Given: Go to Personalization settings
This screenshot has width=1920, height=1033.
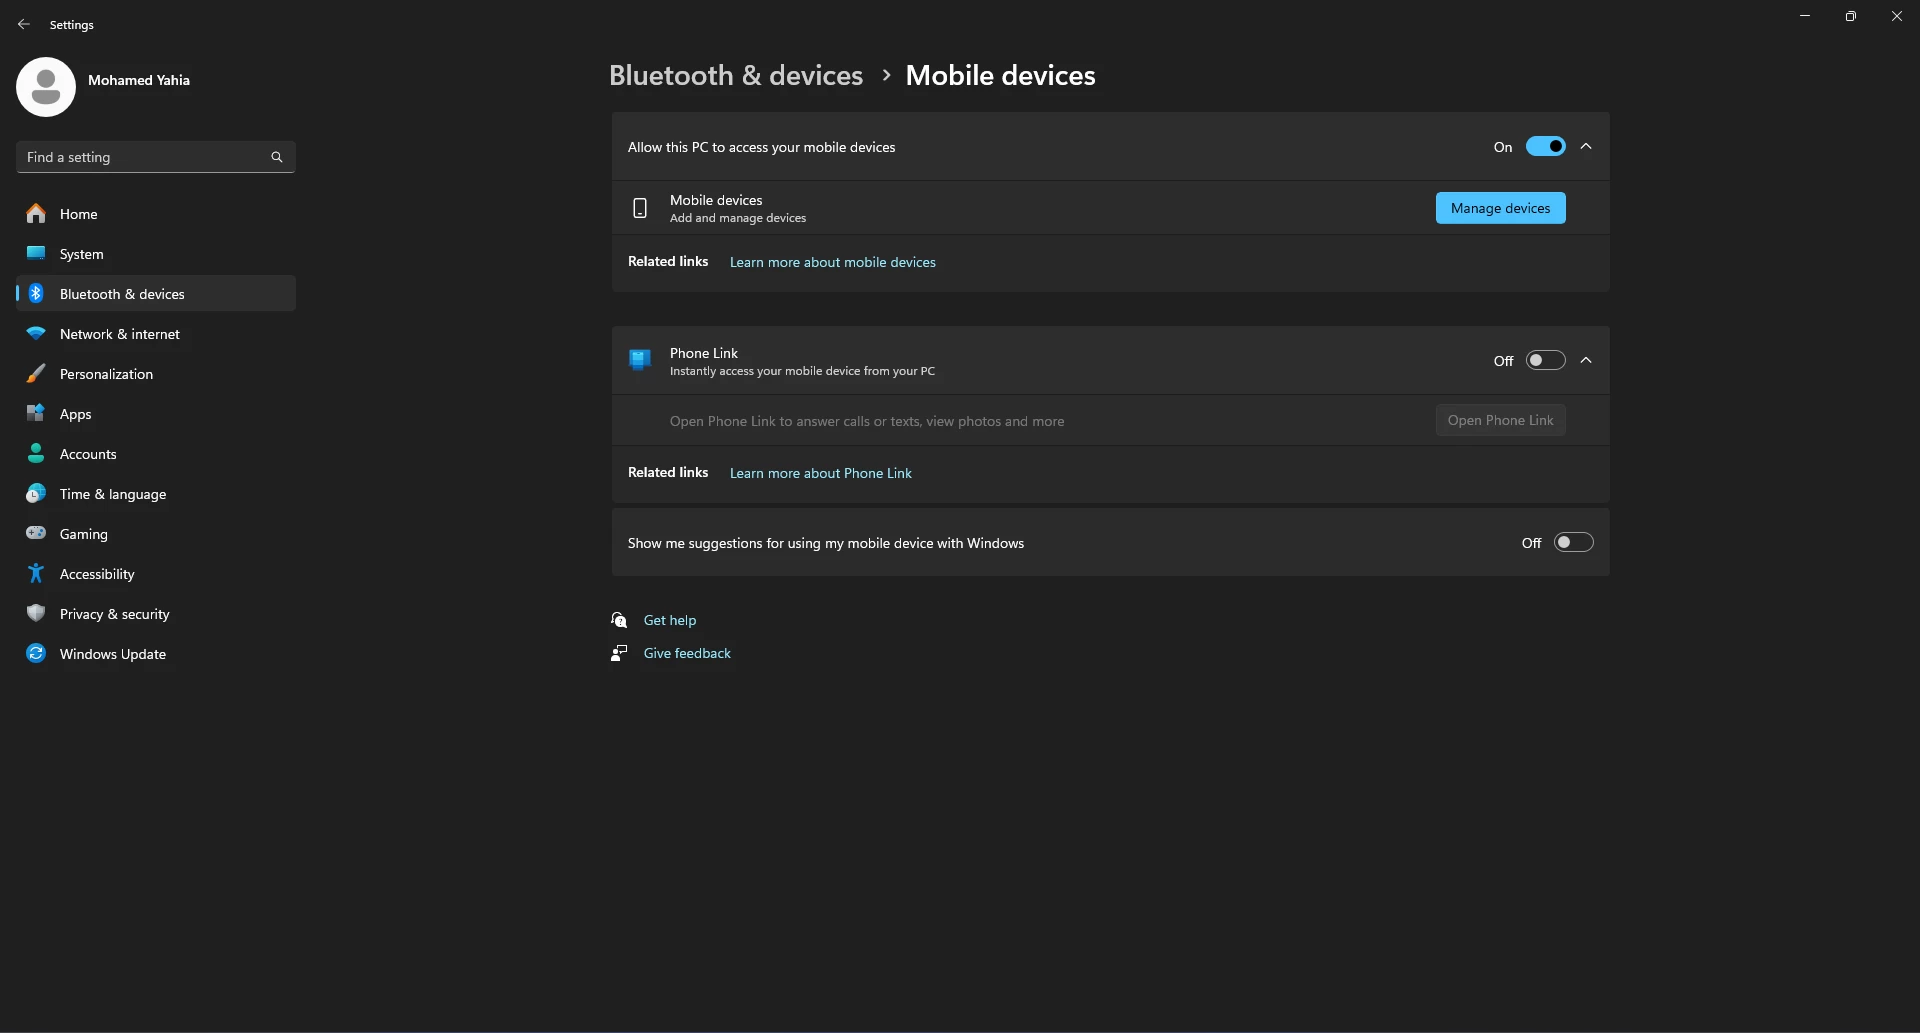Looking at the screenshot, I should tap(156, 373).
